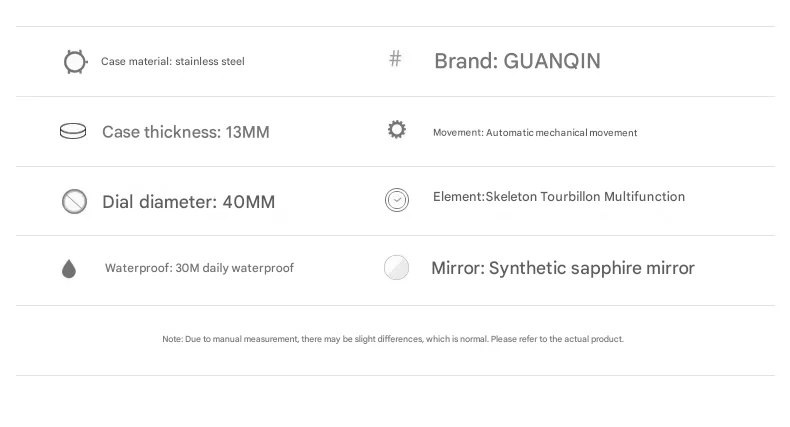Viewport: 790px width, 427px height.
Task: Click 'Element: Skeleton Tourbillon Multifunction' text
Action: [559, 197]
